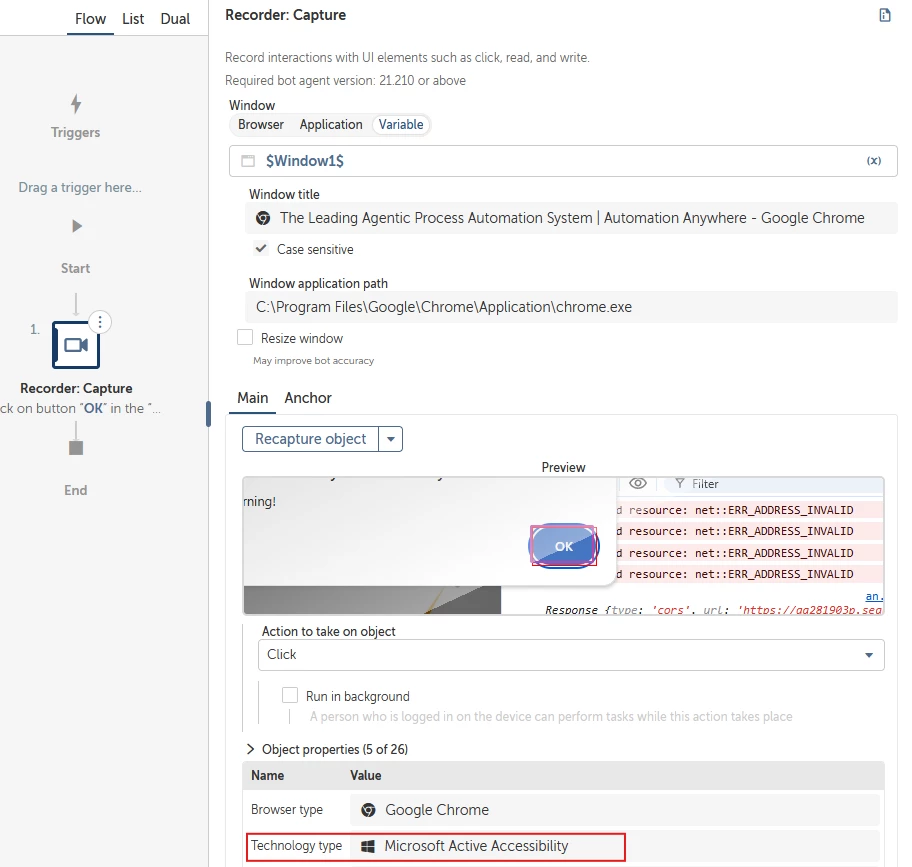This screenshot has width=912, height=867.
Task: Click the Microsoft Active Accessibility value
Action: [x=476, y=846]
